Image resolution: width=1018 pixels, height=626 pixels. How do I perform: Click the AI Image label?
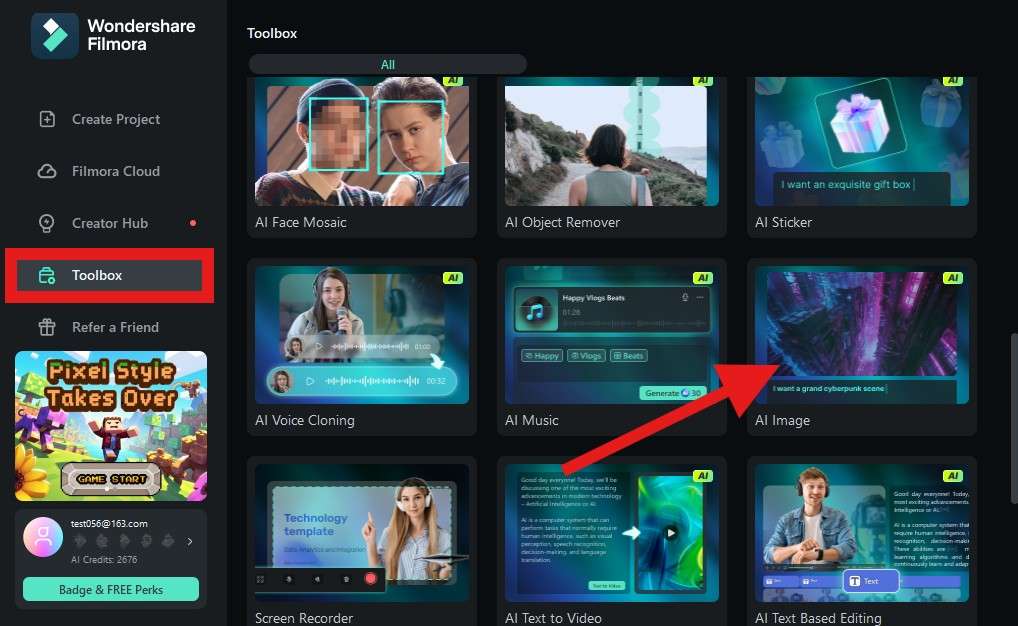[782, 420]
